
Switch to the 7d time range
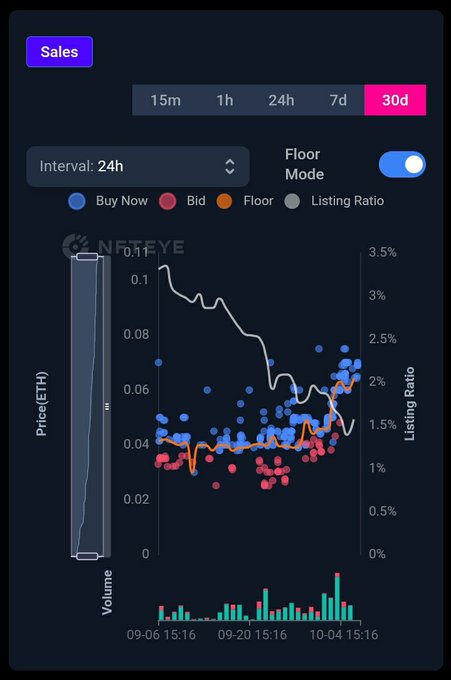coord(338,100)
